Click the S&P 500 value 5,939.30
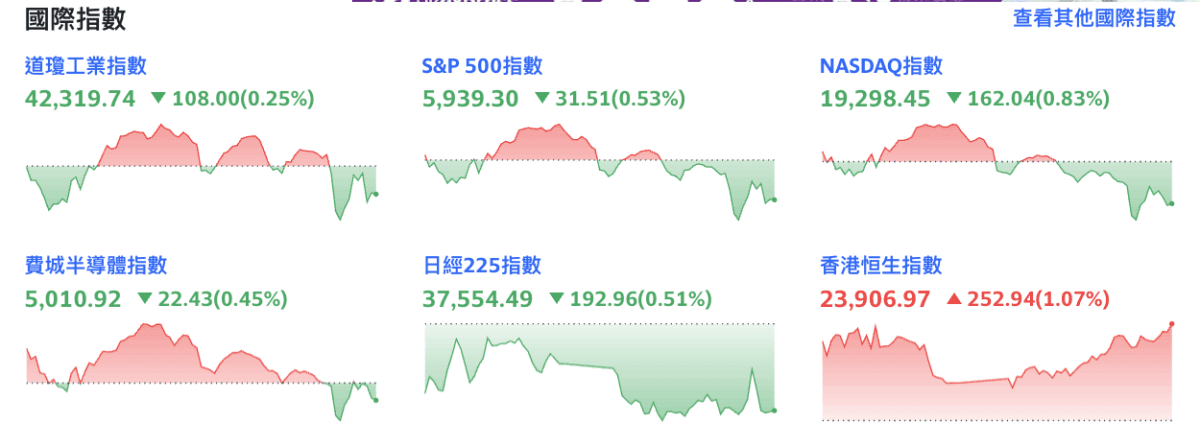This screenshot has height=445, width=1200. click(x=471, y=98)
